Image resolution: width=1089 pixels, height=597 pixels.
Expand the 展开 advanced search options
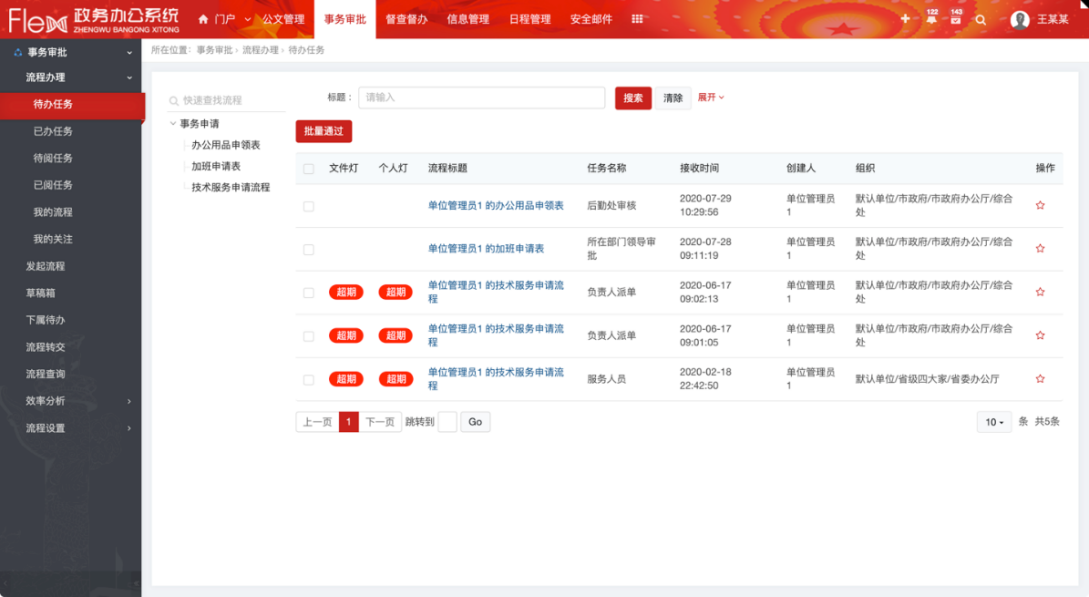[x=710, y=97]
